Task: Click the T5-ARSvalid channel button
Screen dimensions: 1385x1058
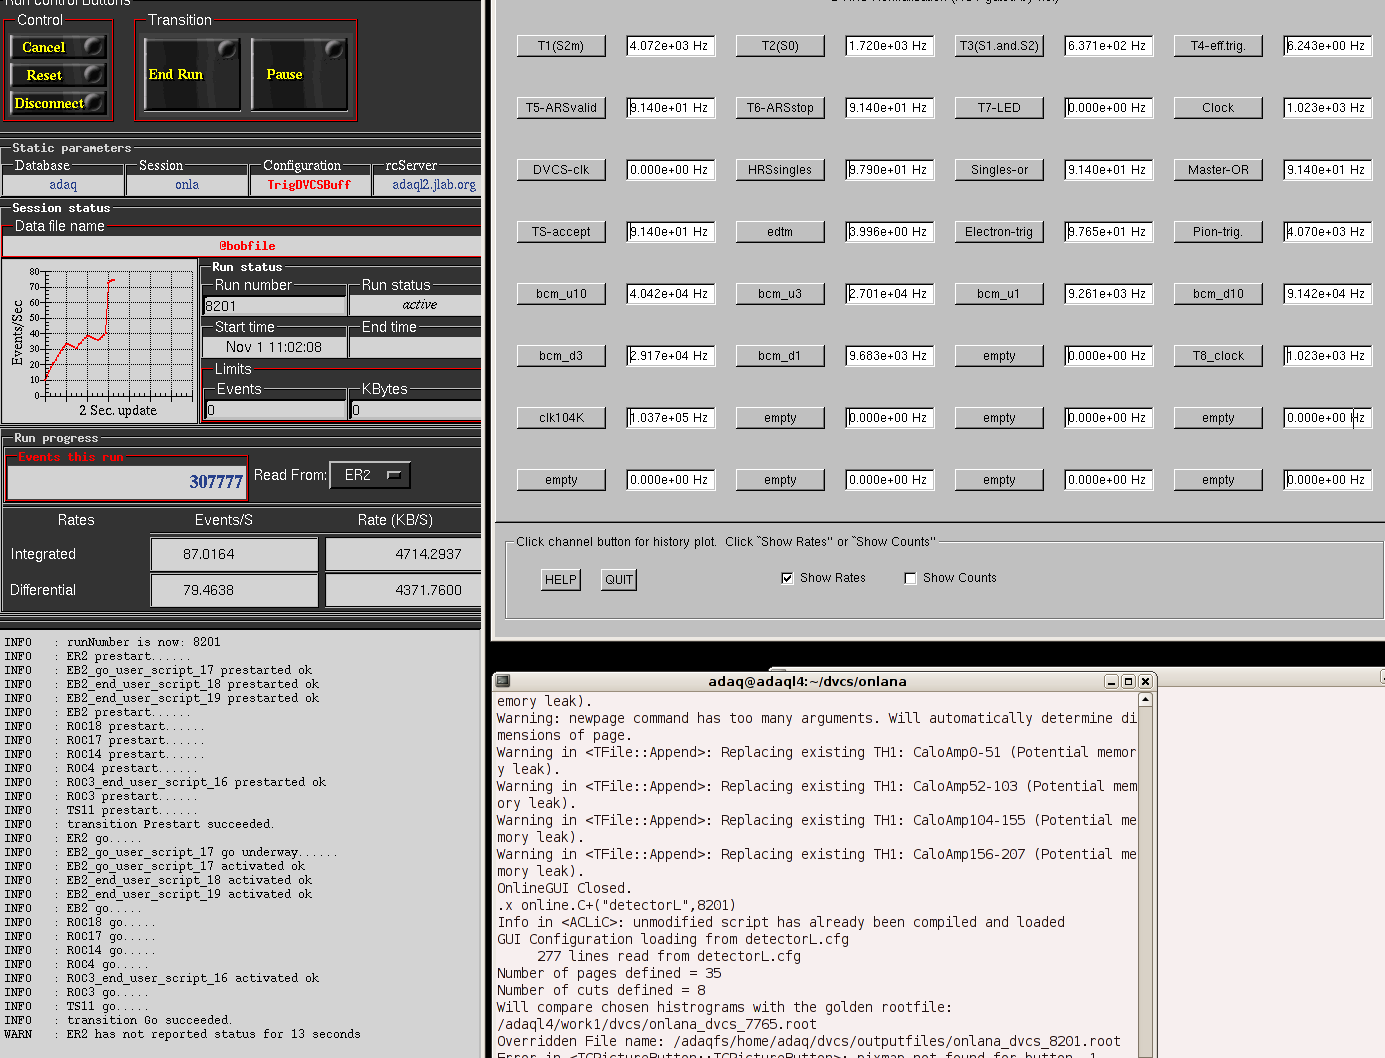Action: click(x=561, y=108)
